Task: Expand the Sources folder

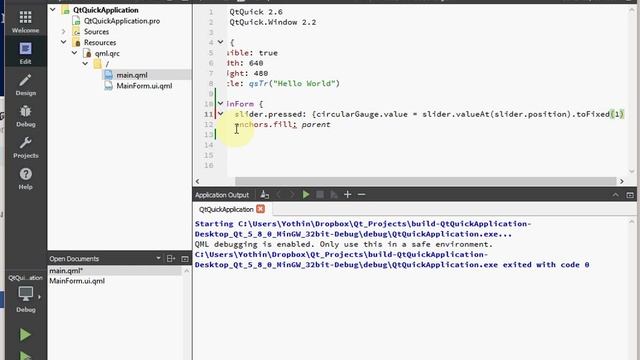Action: 64,31
